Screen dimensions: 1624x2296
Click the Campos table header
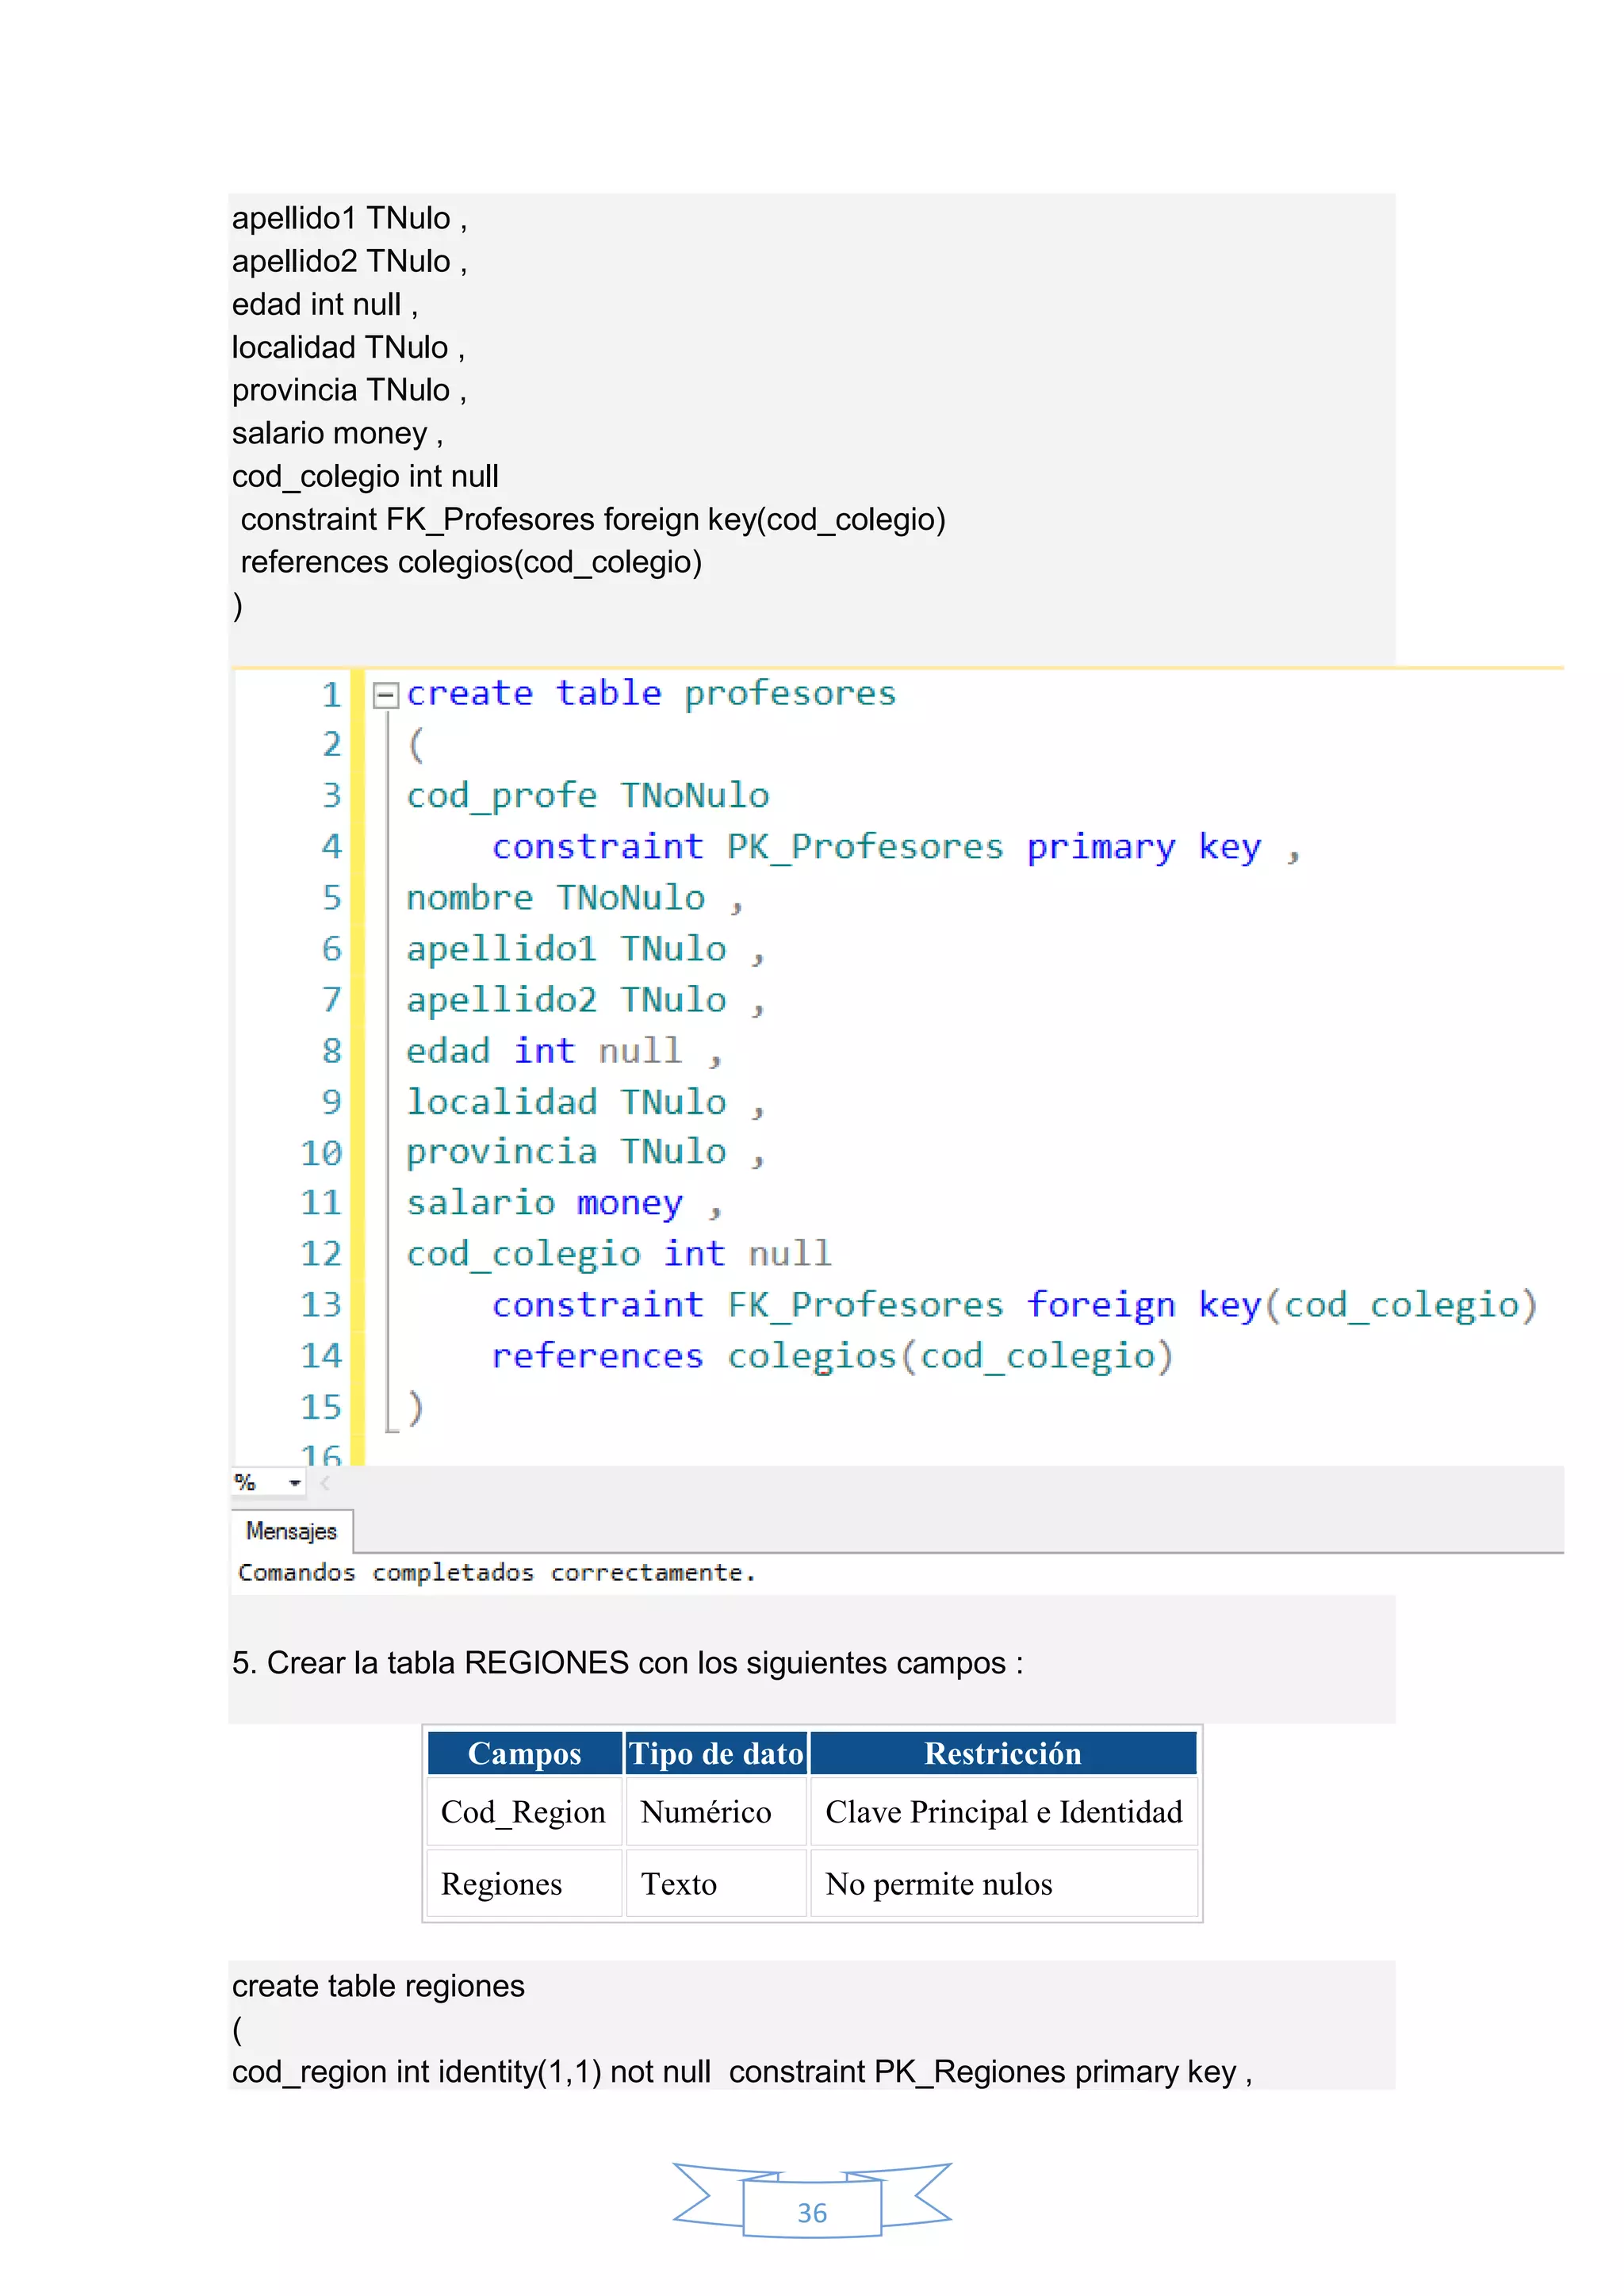524,1754
